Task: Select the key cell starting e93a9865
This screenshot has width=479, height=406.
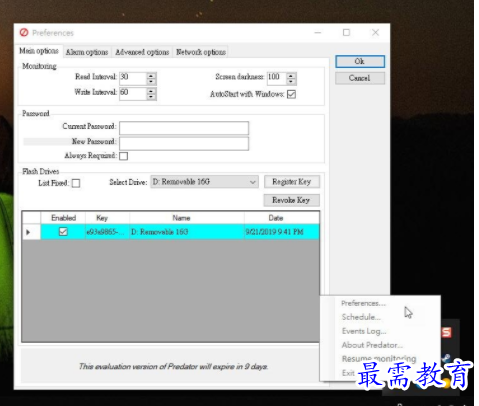Action: point(107,232)
